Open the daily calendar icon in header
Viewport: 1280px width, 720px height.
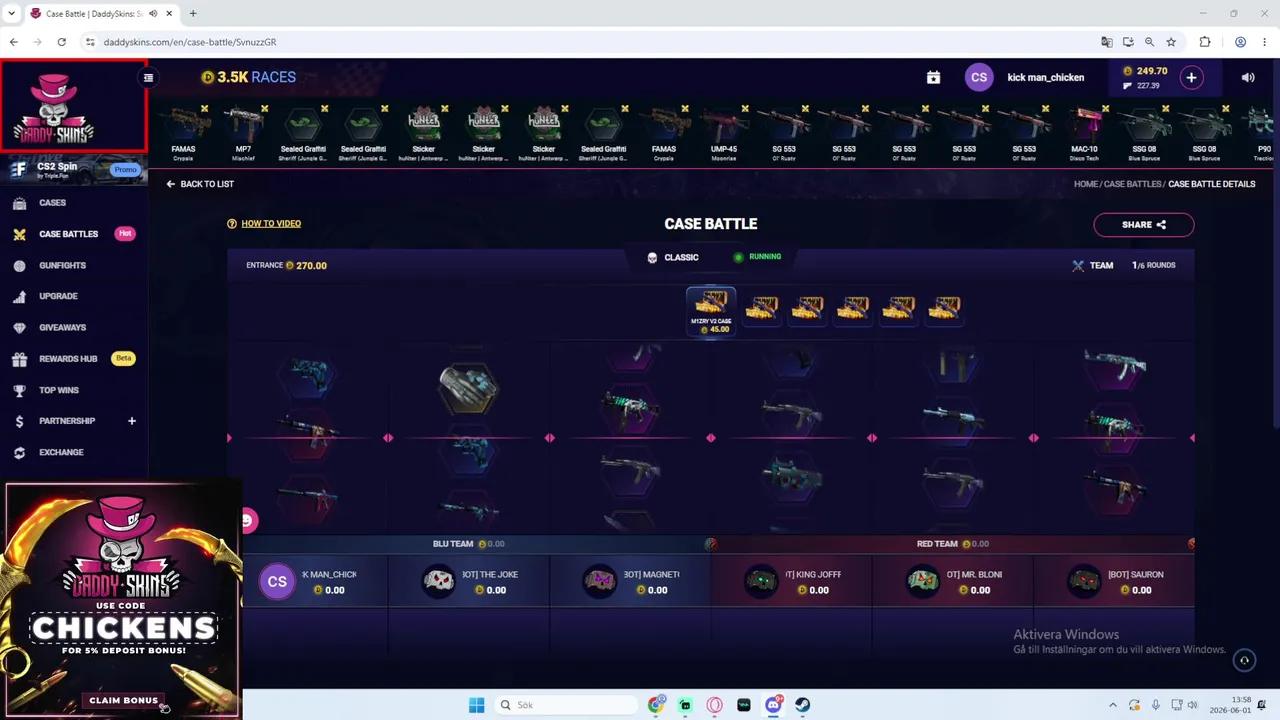coord(933,77)
